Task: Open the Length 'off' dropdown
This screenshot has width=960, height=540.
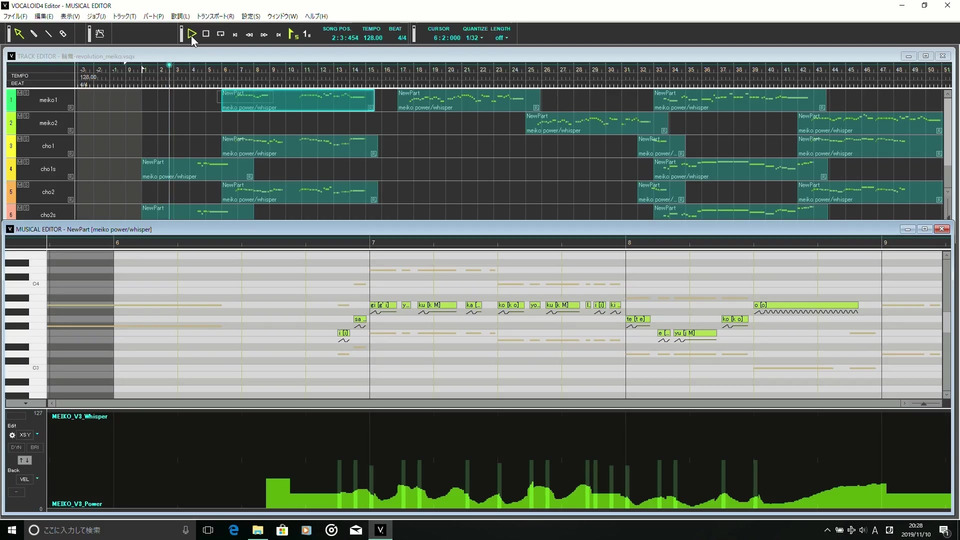Action: (x=501, y=38)
